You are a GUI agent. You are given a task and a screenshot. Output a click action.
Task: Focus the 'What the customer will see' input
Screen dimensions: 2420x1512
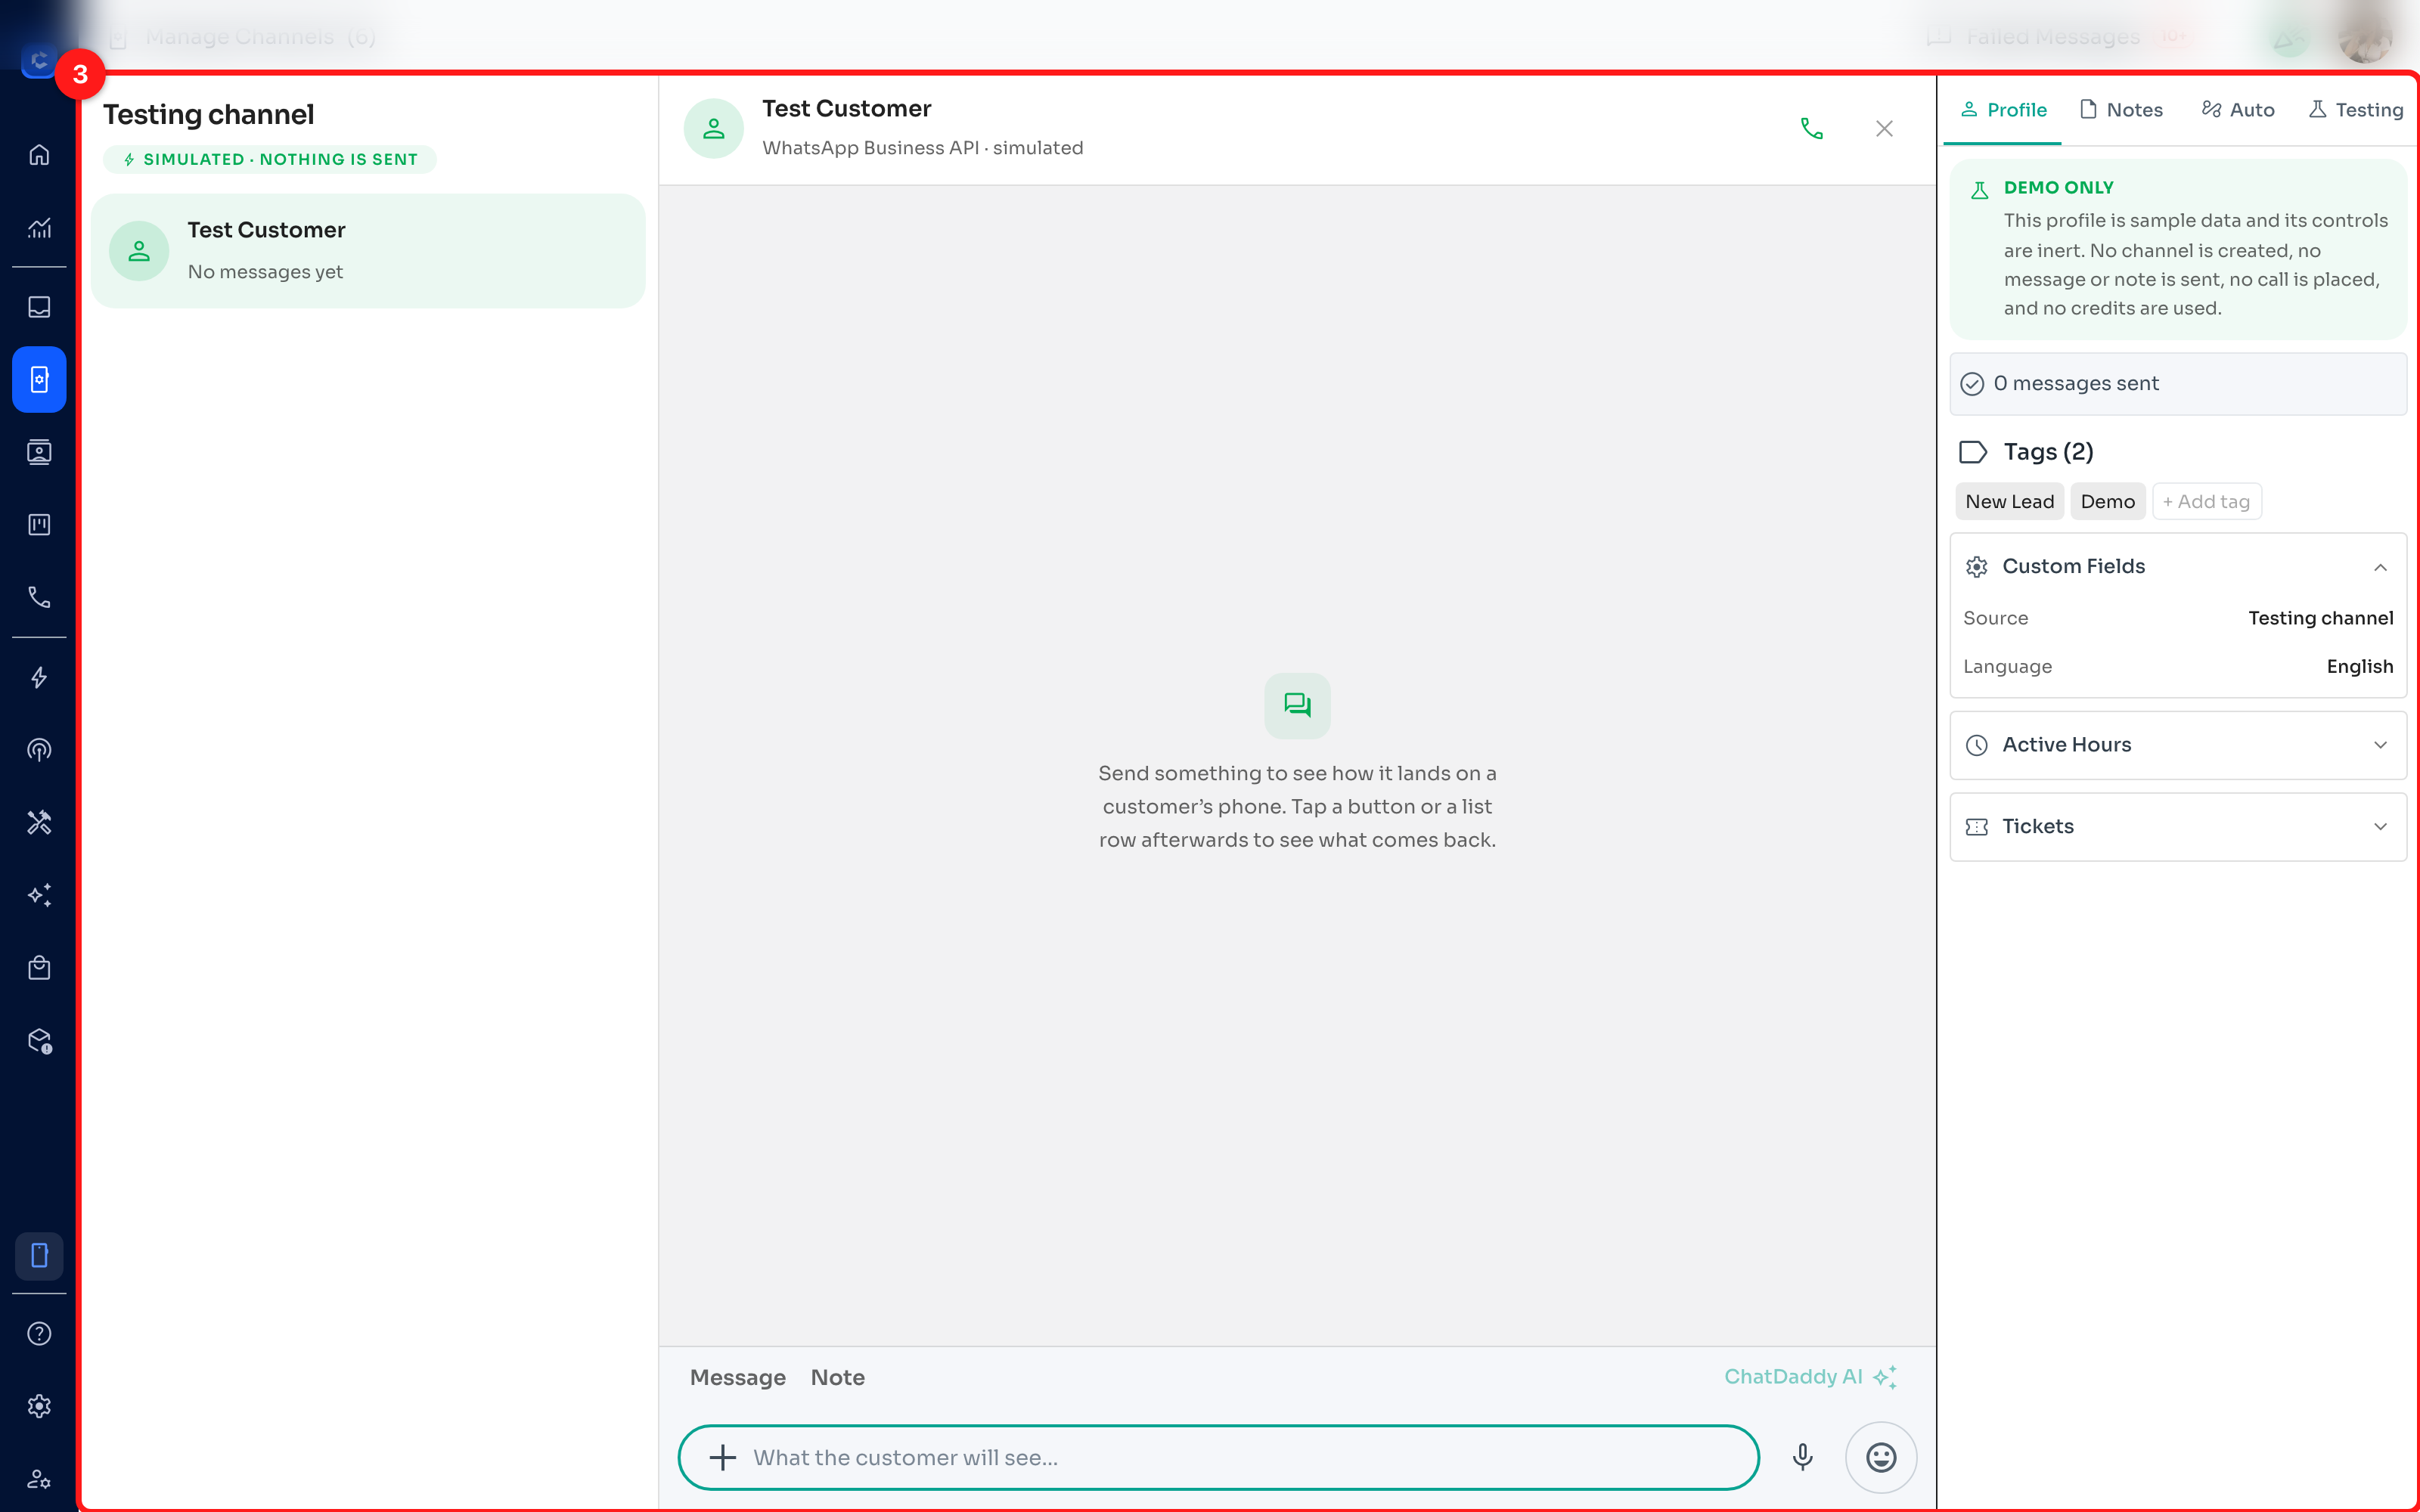click(x=1218, y=1457)
